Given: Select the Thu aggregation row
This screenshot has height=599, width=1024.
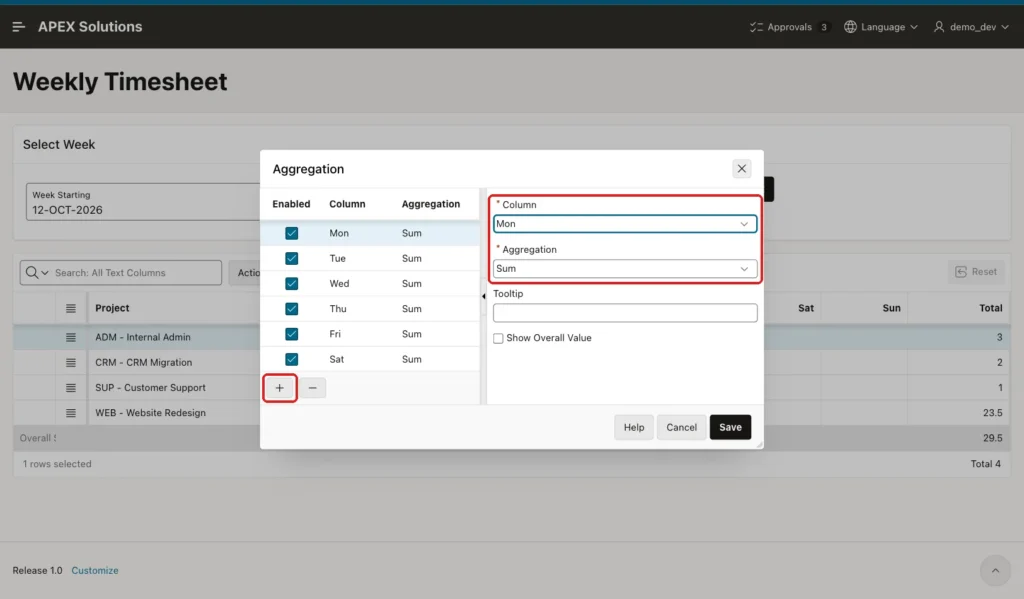Looking at the screenshot, I should [370, 308].
